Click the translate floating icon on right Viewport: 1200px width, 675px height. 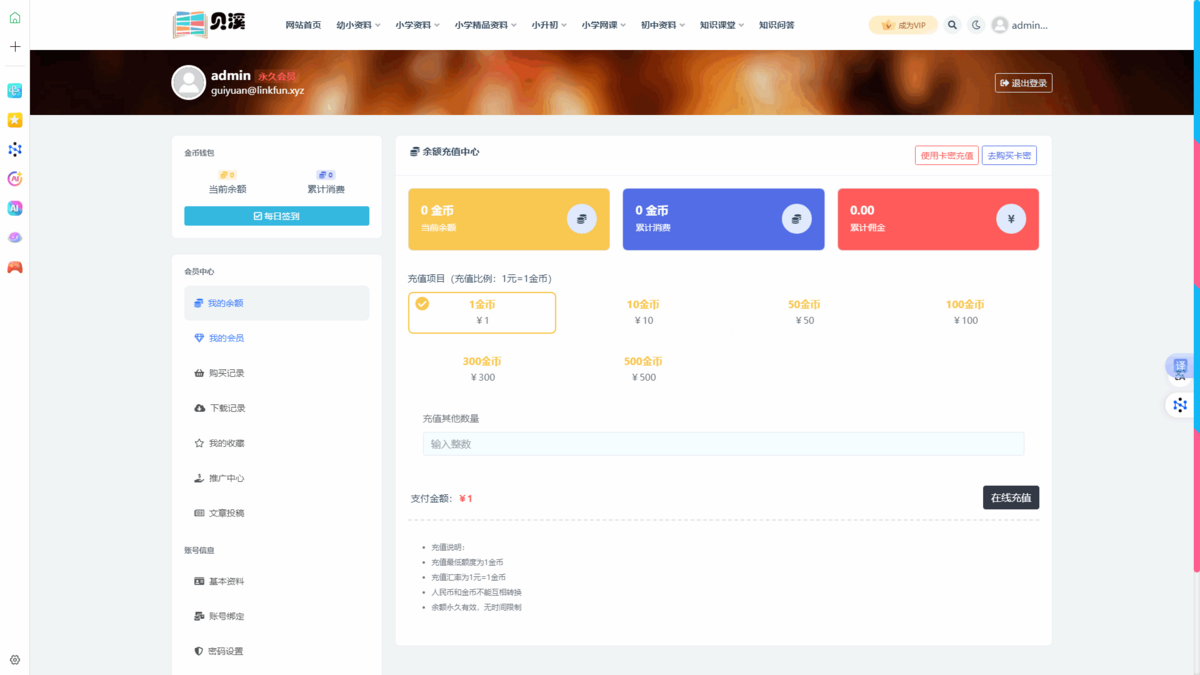click(x=1180, y=366)
